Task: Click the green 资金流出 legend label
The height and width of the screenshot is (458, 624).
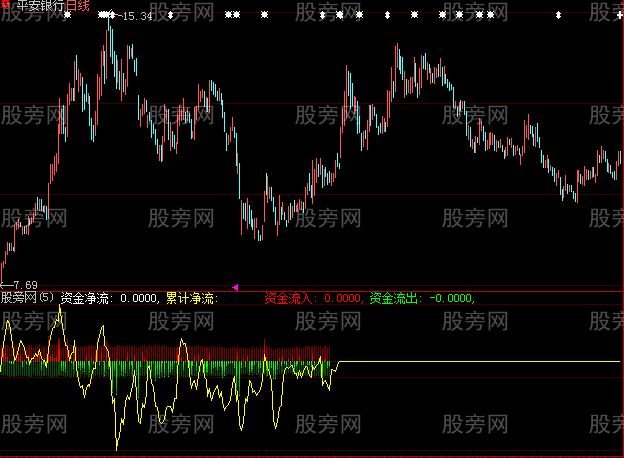Action: tap(394, 297)
